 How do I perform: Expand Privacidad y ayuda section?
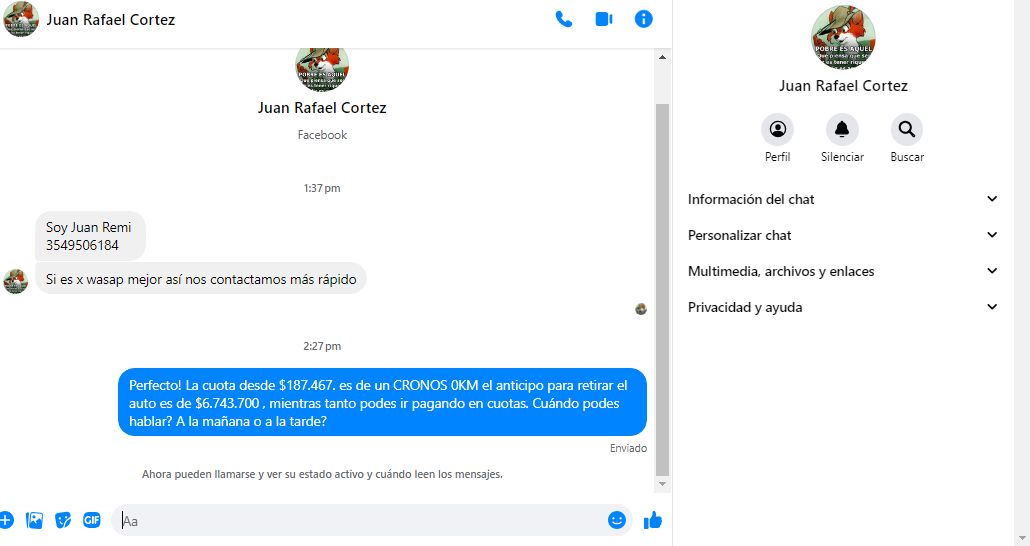tap(843, 307)
